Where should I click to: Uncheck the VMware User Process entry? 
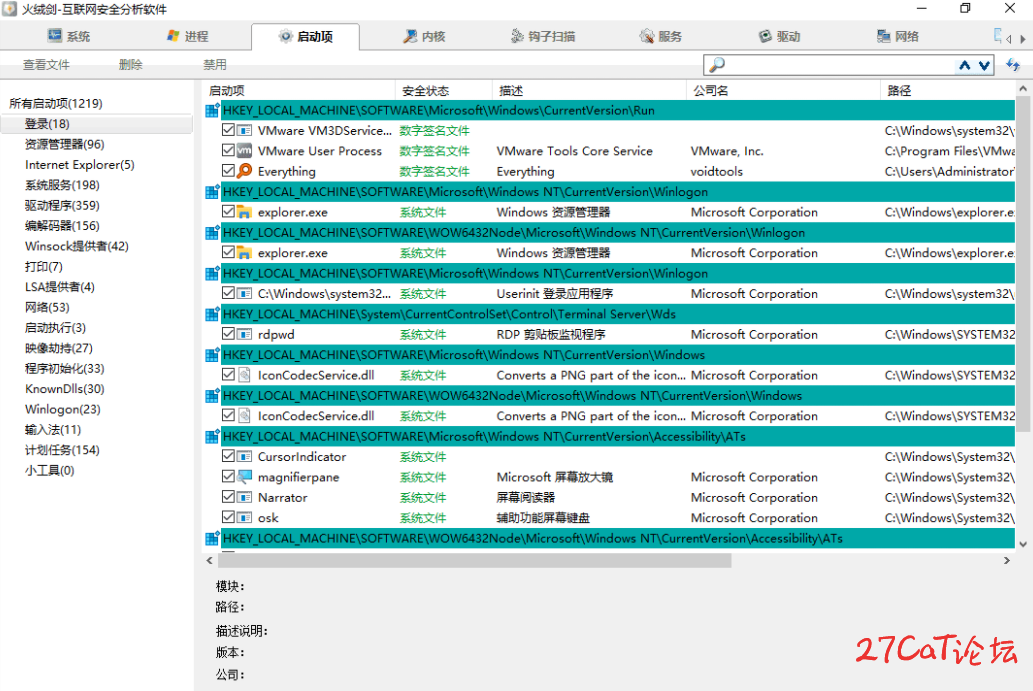pyautogui.click(x=228, y=150)
